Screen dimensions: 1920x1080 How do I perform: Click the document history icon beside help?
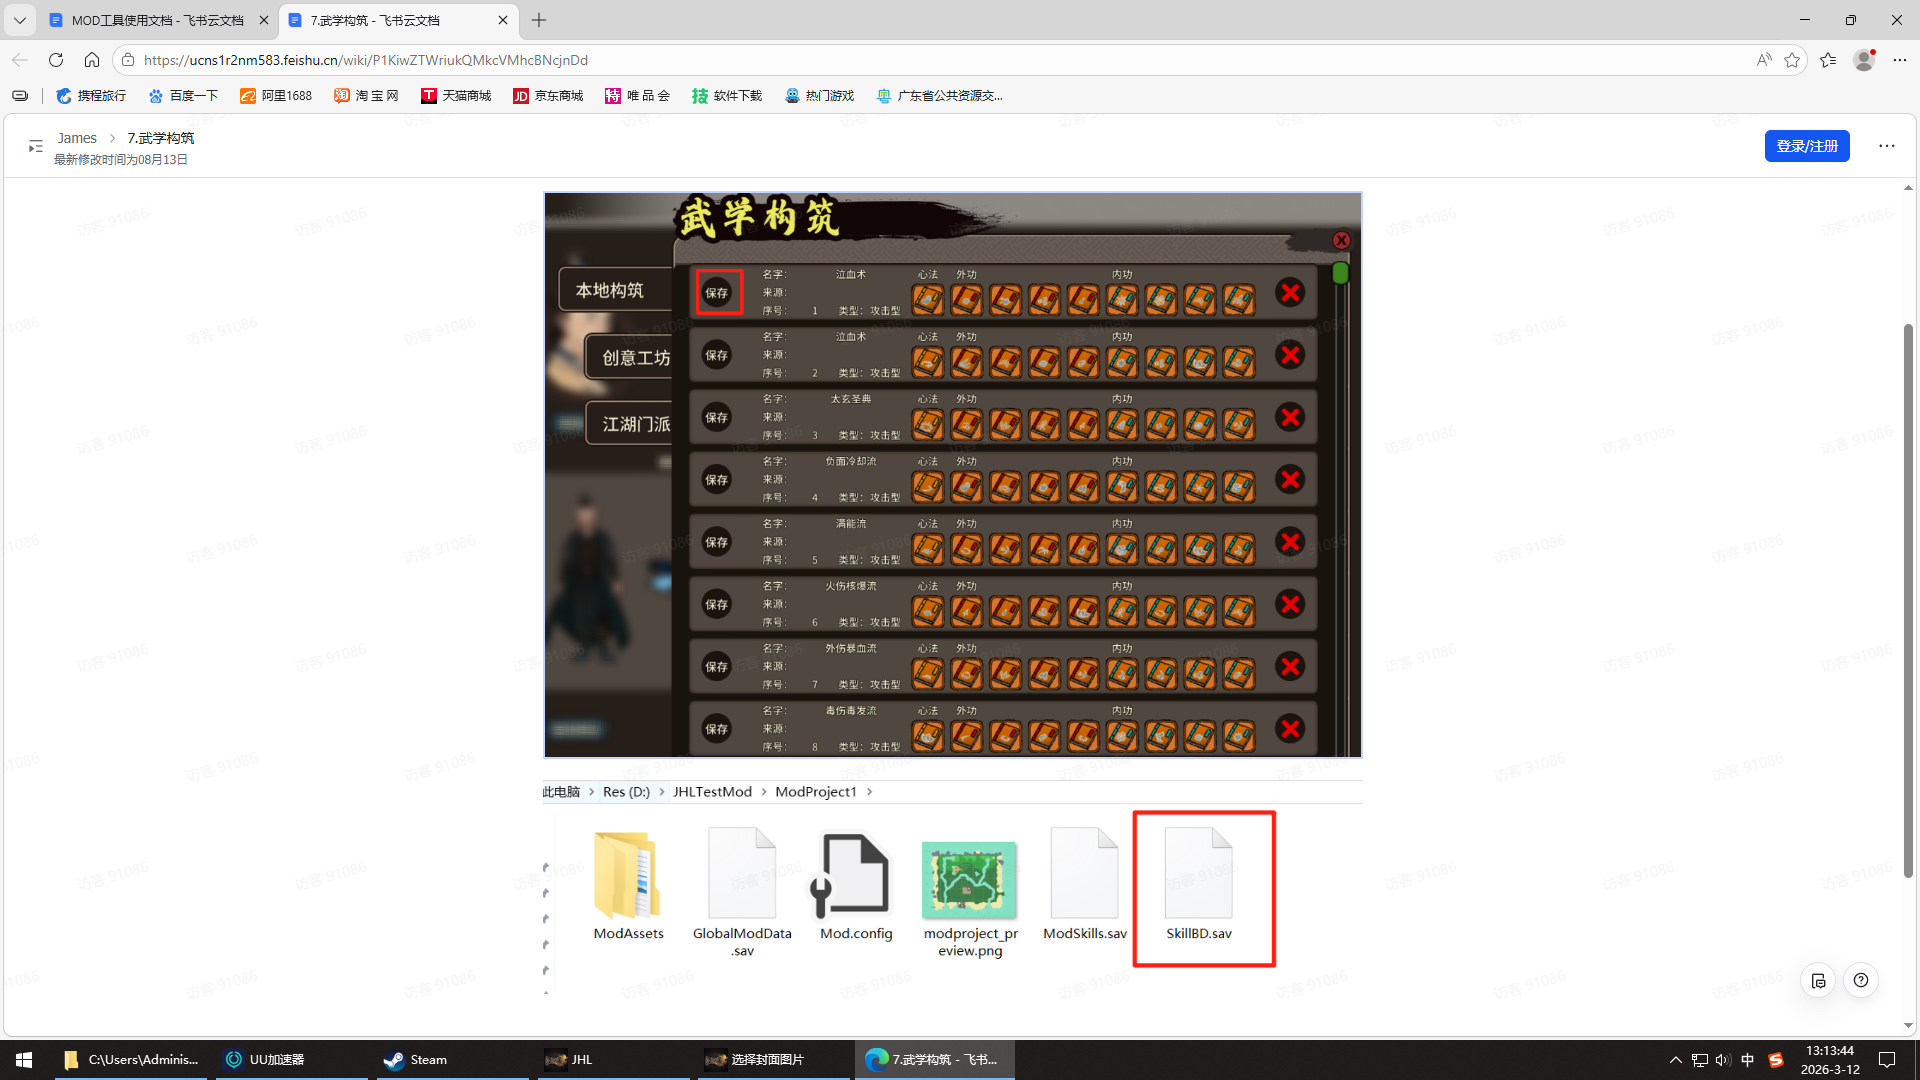coord(1818,980)
